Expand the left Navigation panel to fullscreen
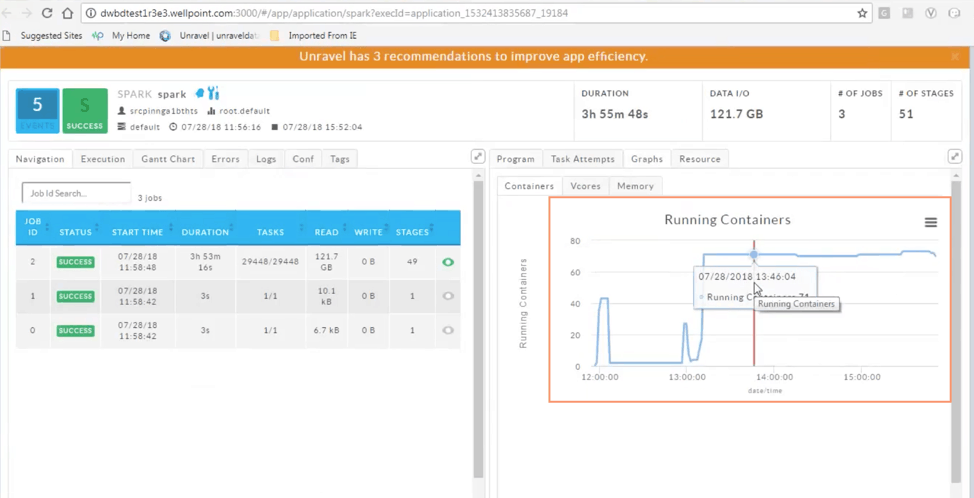The image size is (974, 498). [478, 157]
